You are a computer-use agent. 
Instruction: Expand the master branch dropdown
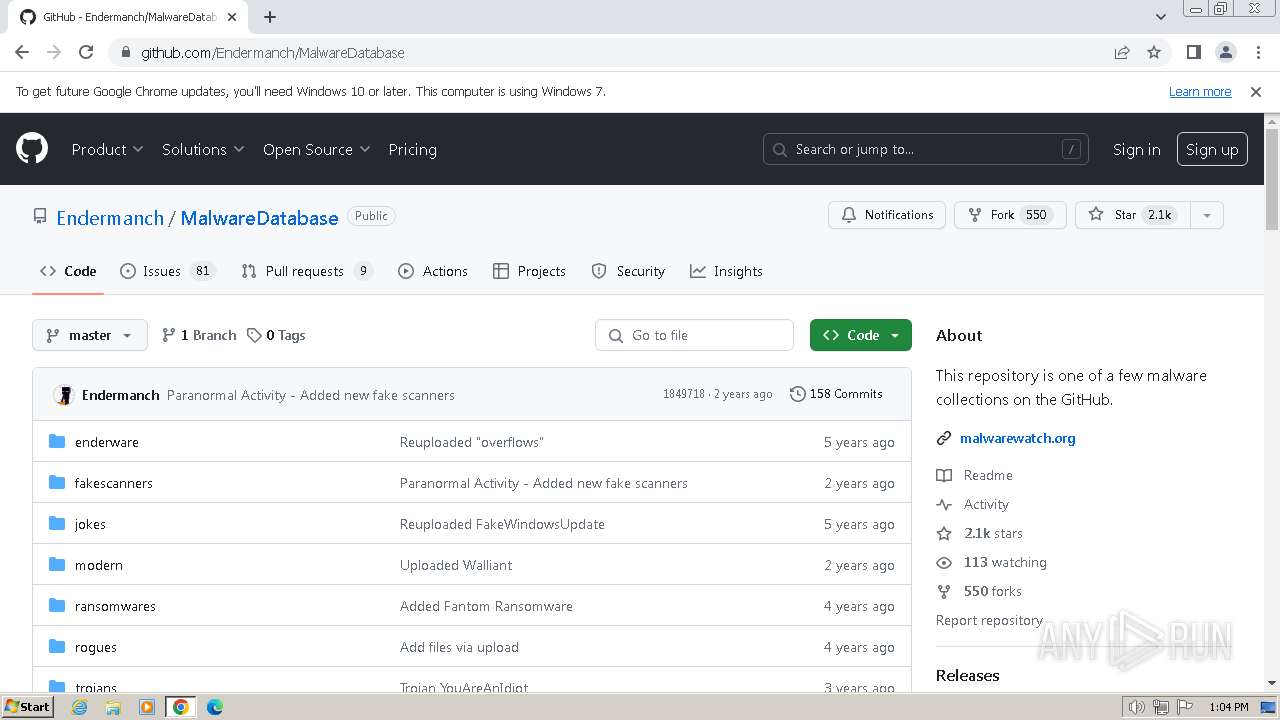[89, 335]
